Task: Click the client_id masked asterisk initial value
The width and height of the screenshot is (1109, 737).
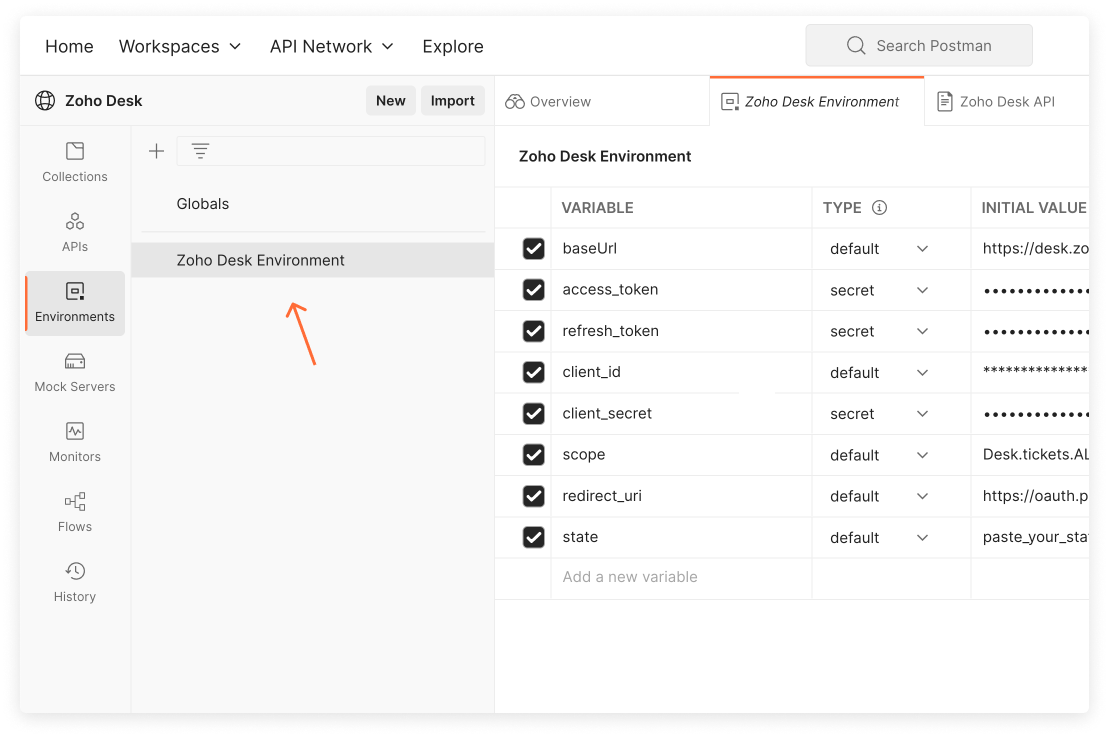Action: pos(1035,371)
